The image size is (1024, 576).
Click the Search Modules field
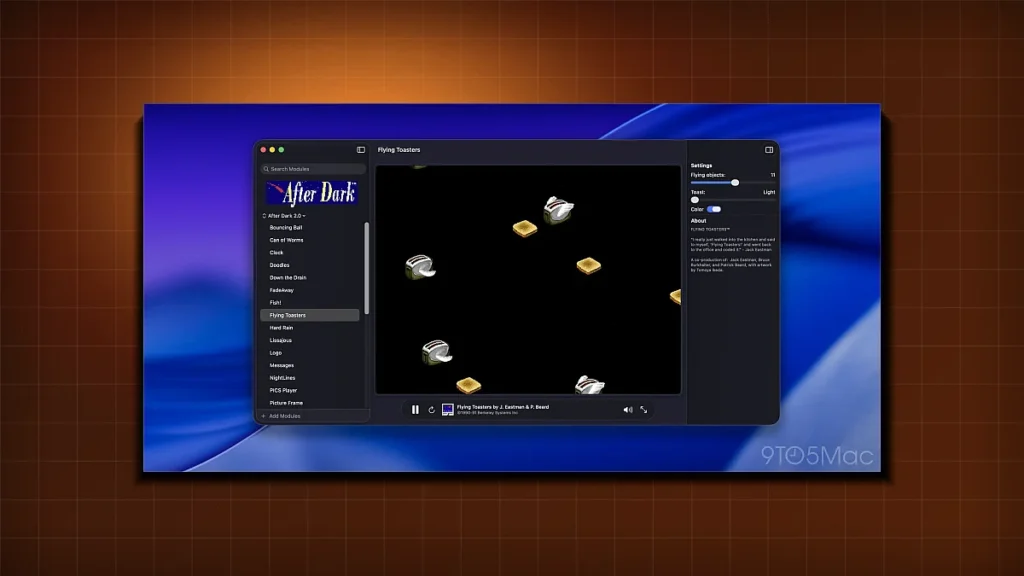coord(313,168)
